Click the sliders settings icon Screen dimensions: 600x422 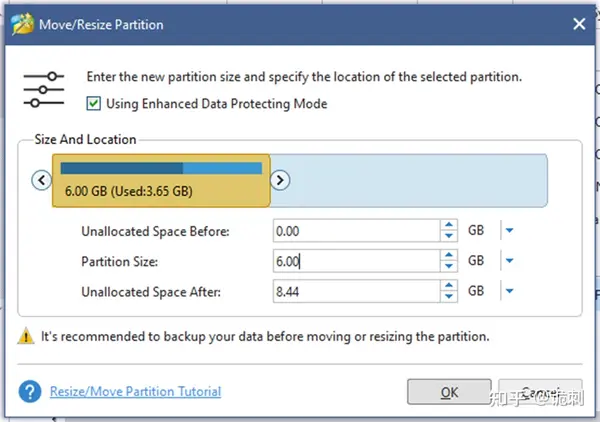(x=44, y=90)
